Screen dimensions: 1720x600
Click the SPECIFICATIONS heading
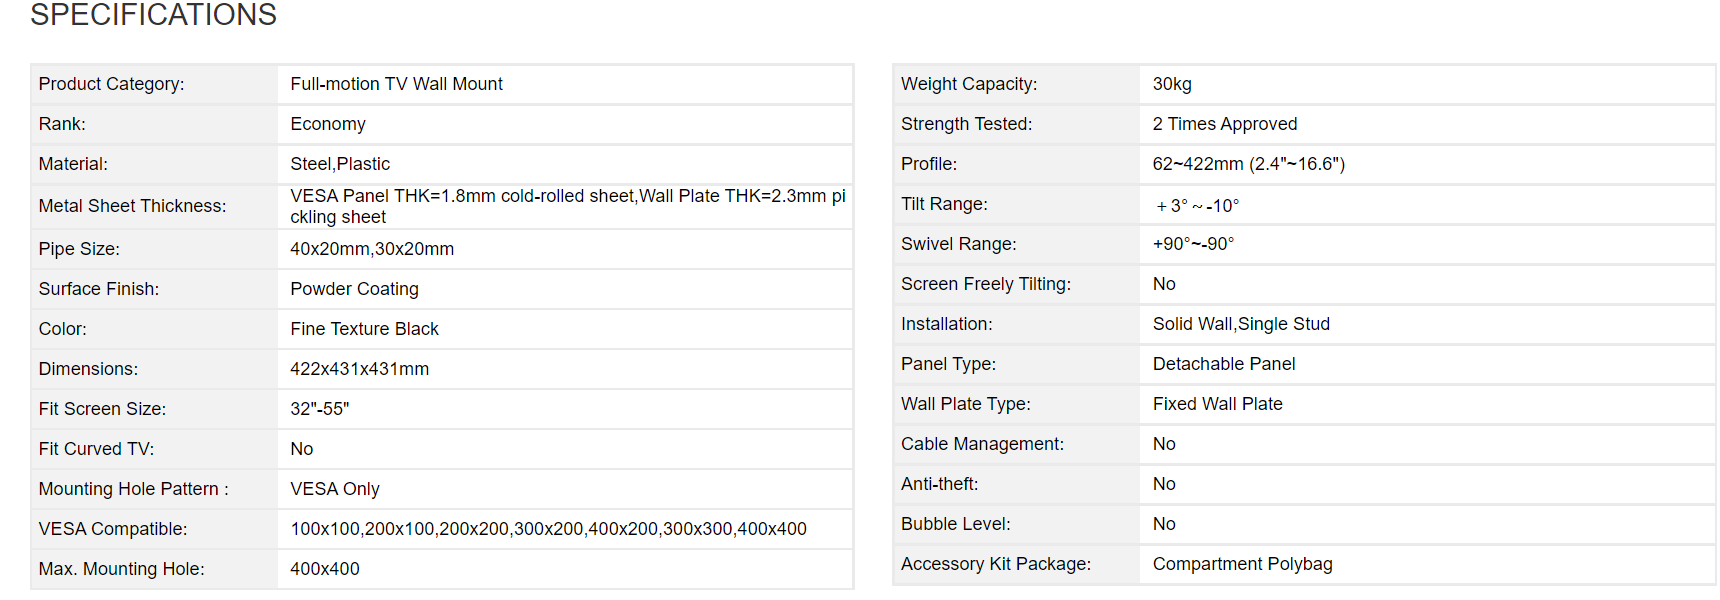click(x=153, y=15)
